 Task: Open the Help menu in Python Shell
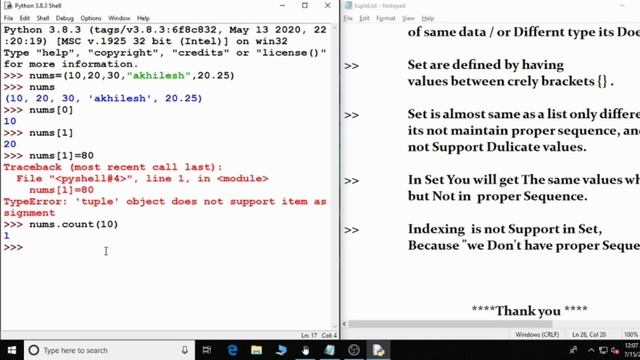click(143, 18)
